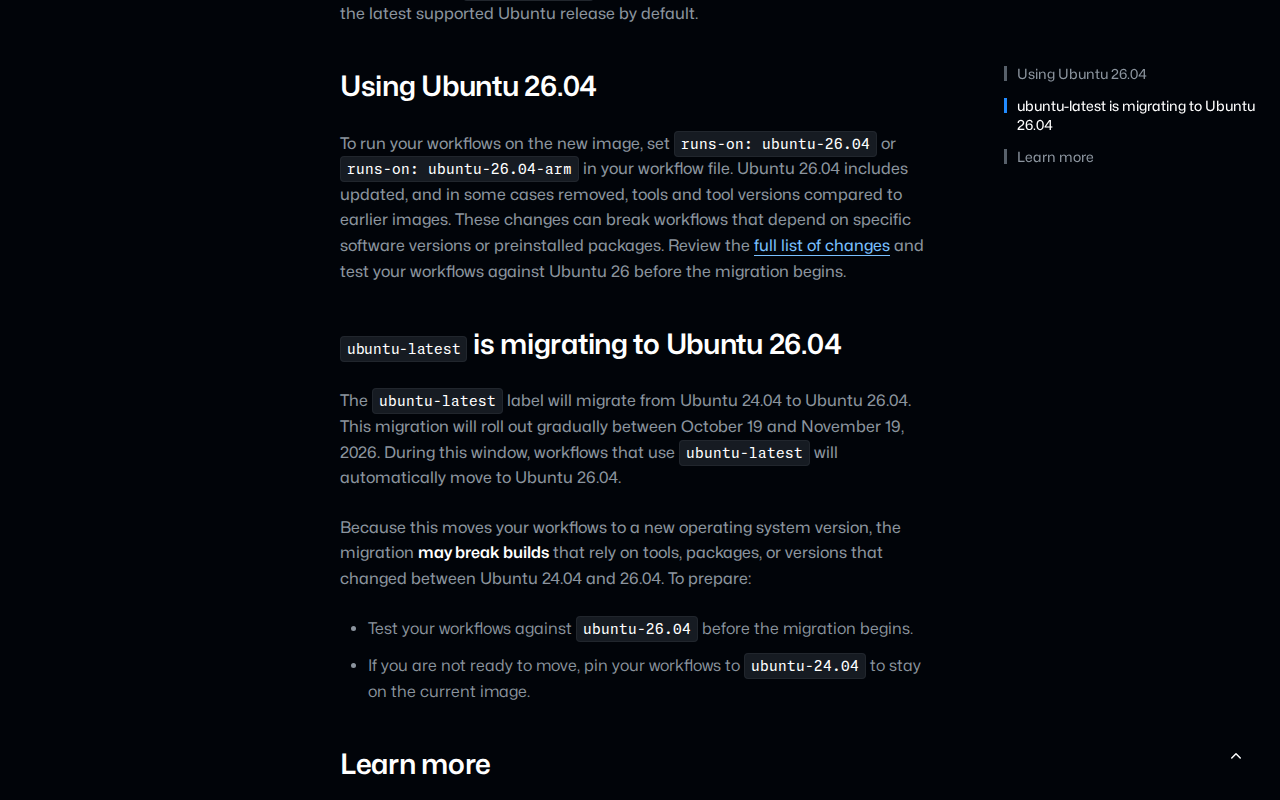
Task: Click the 'Test your workflows against' bullet text
Action: (470, 629)
